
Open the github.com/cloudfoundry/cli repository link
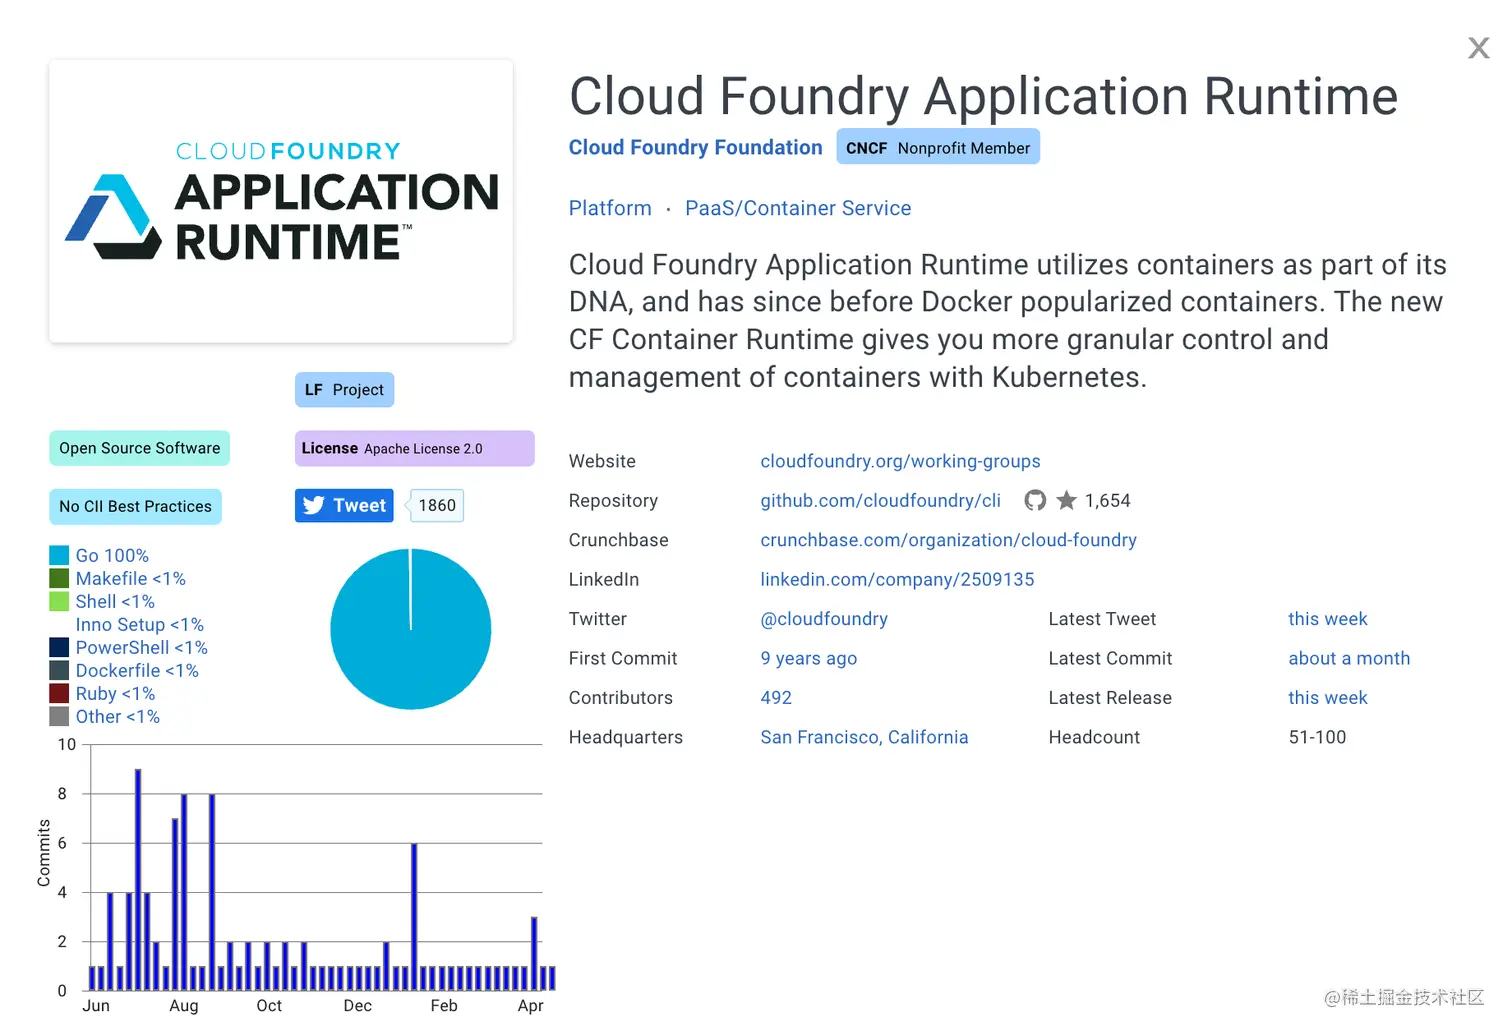point(880,500)
